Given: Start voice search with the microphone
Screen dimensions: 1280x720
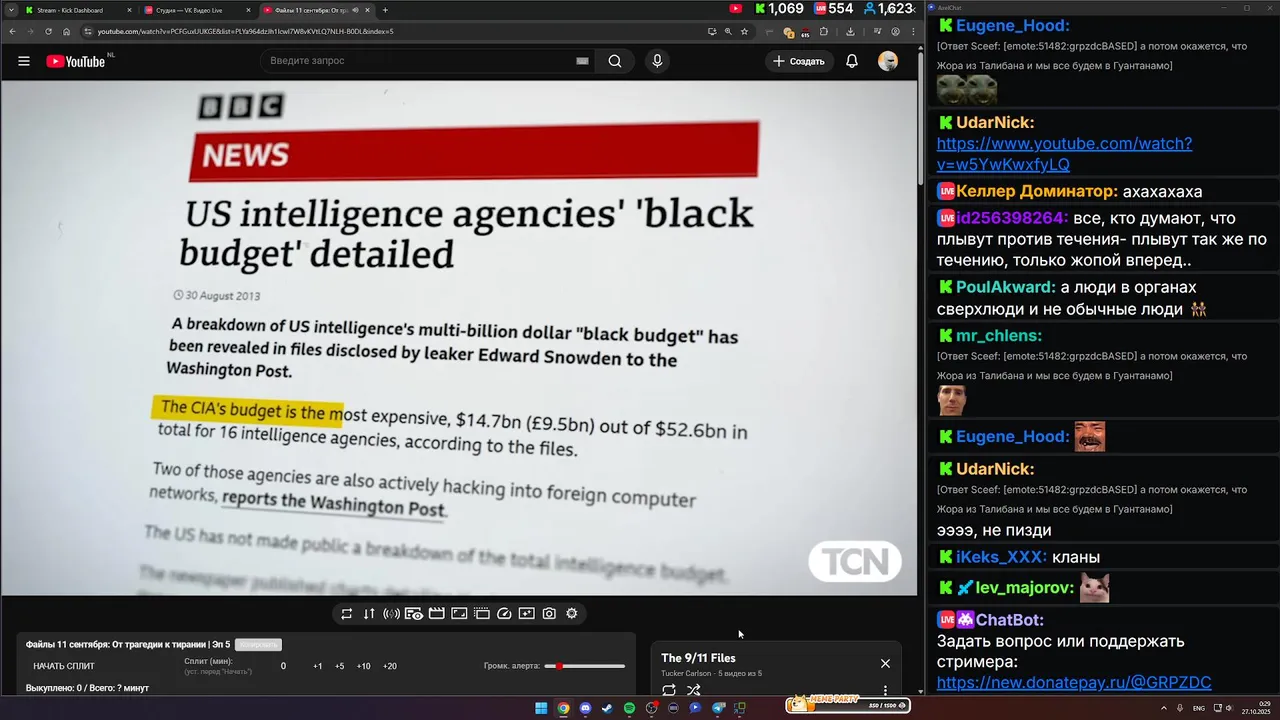Looking at the screenshot, I should tap(657, 61).
